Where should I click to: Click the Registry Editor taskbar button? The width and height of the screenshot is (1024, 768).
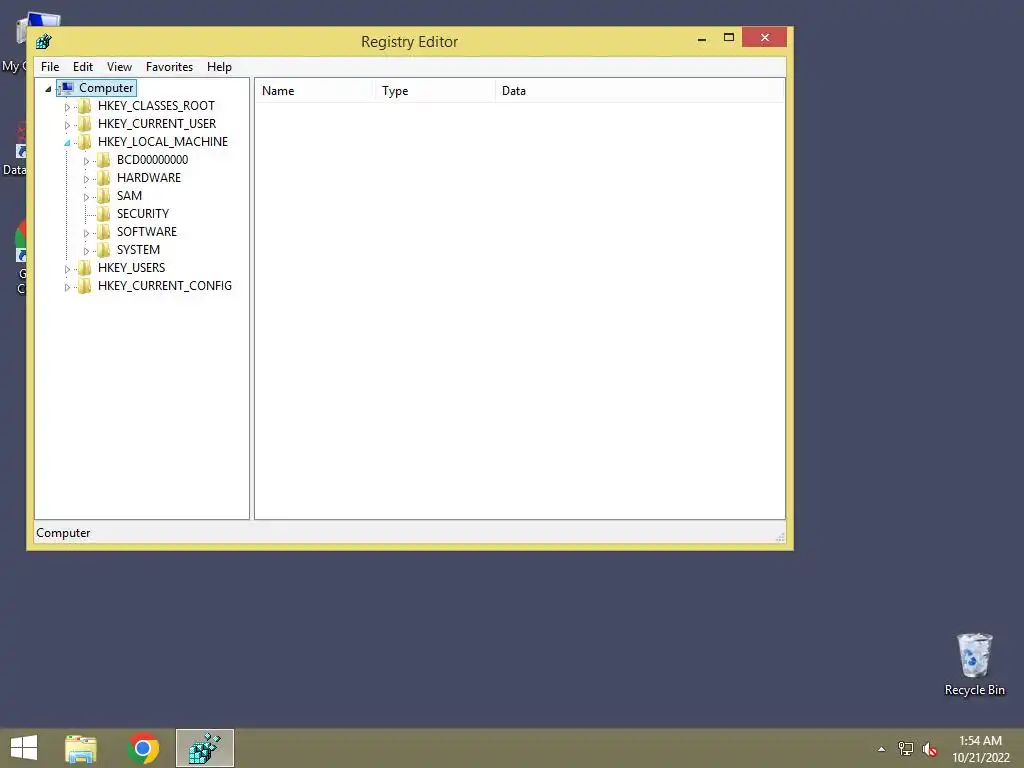point(205,748)
